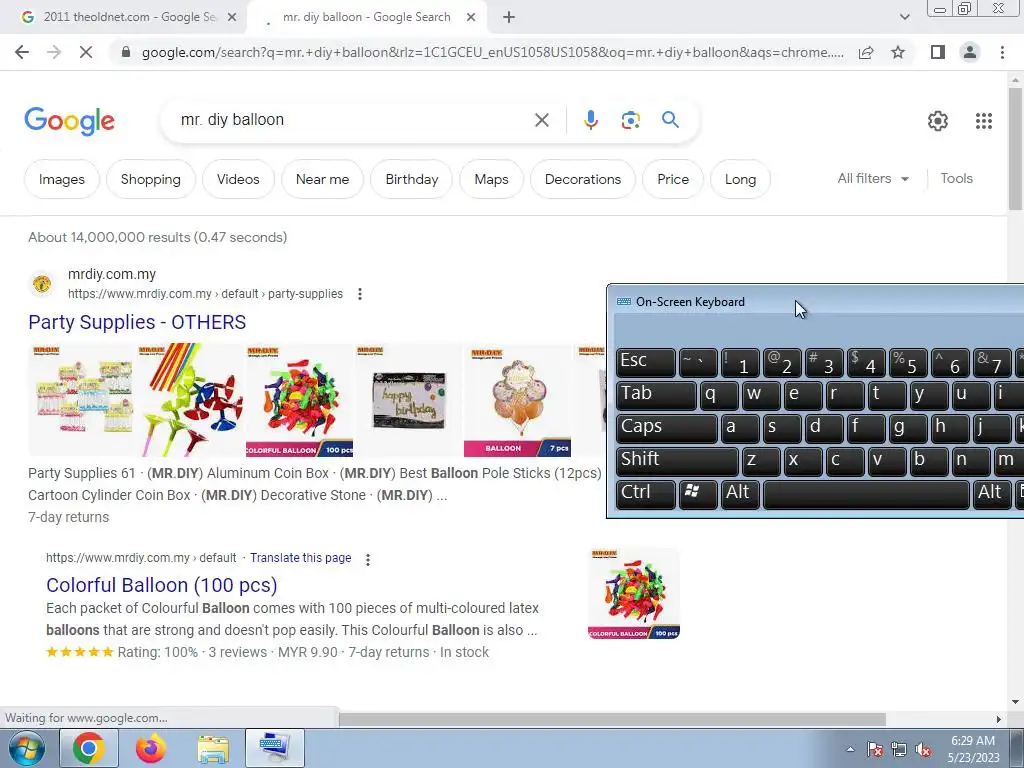Bookmark this page with star icon
Screen dimensions: 1024x768
[898, 52]
